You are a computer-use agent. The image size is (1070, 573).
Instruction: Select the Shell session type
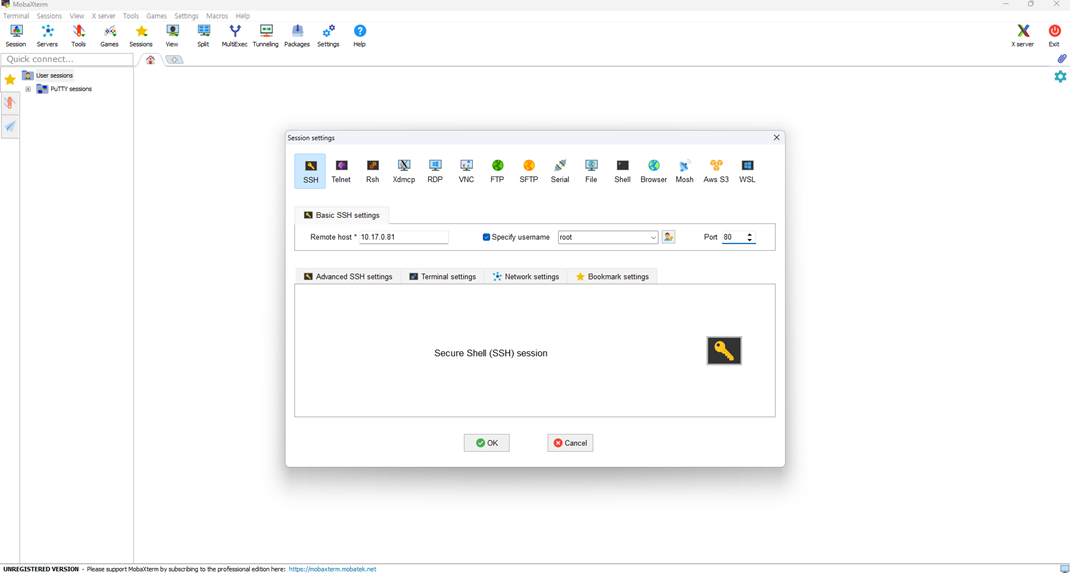click(622, 171)
